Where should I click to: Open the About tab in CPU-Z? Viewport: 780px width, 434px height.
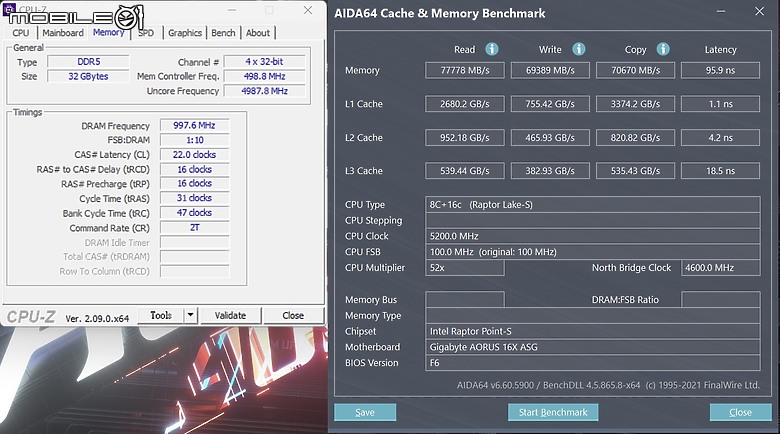pyautogui.click(x=258, y=33)
